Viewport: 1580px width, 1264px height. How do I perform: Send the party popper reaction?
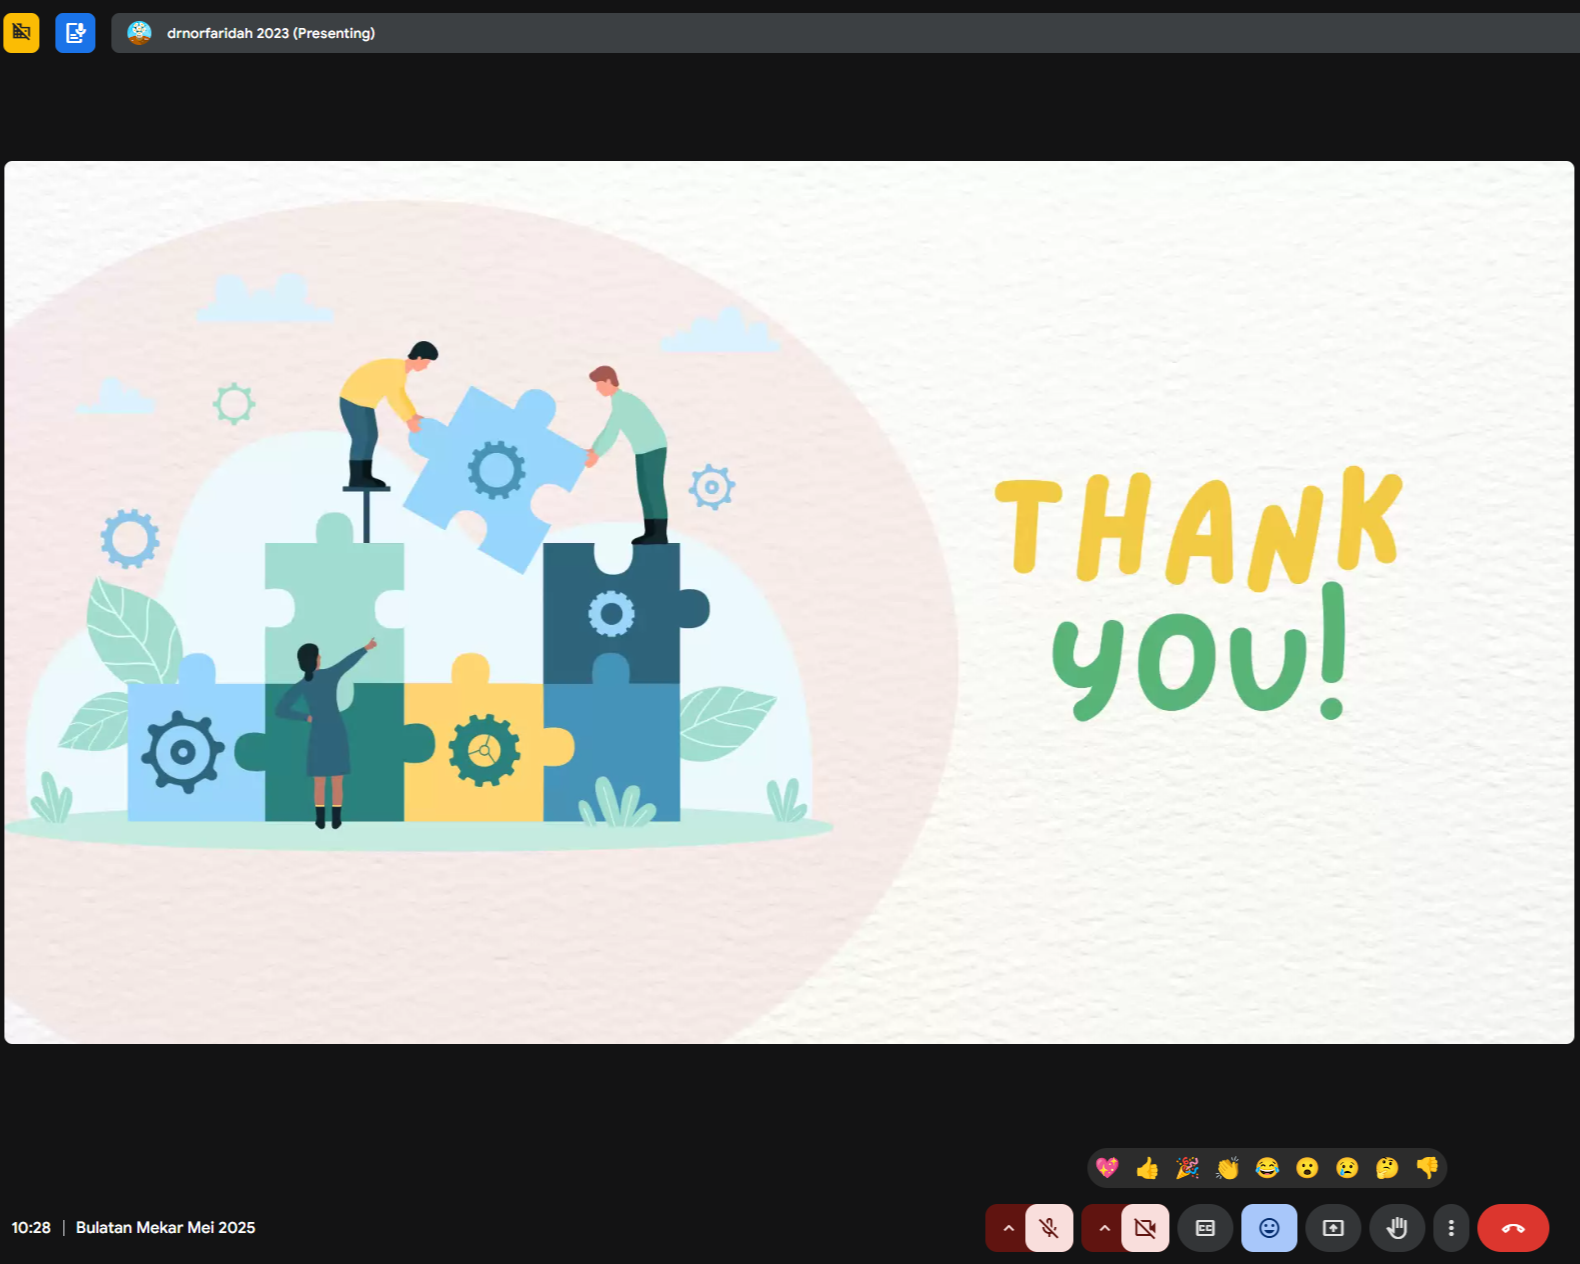click(x=1187, y=1168)
